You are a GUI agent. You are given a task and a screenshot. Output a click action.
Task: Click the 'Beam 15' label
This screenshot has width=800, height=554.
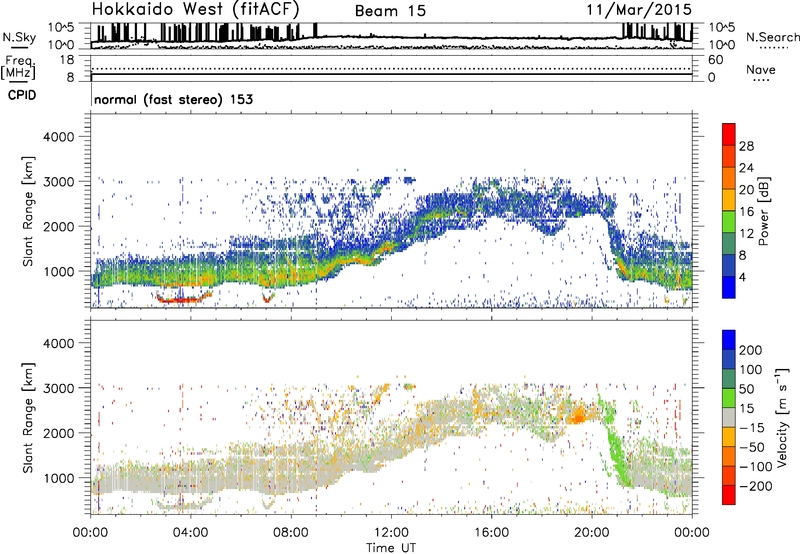(390, 11)
